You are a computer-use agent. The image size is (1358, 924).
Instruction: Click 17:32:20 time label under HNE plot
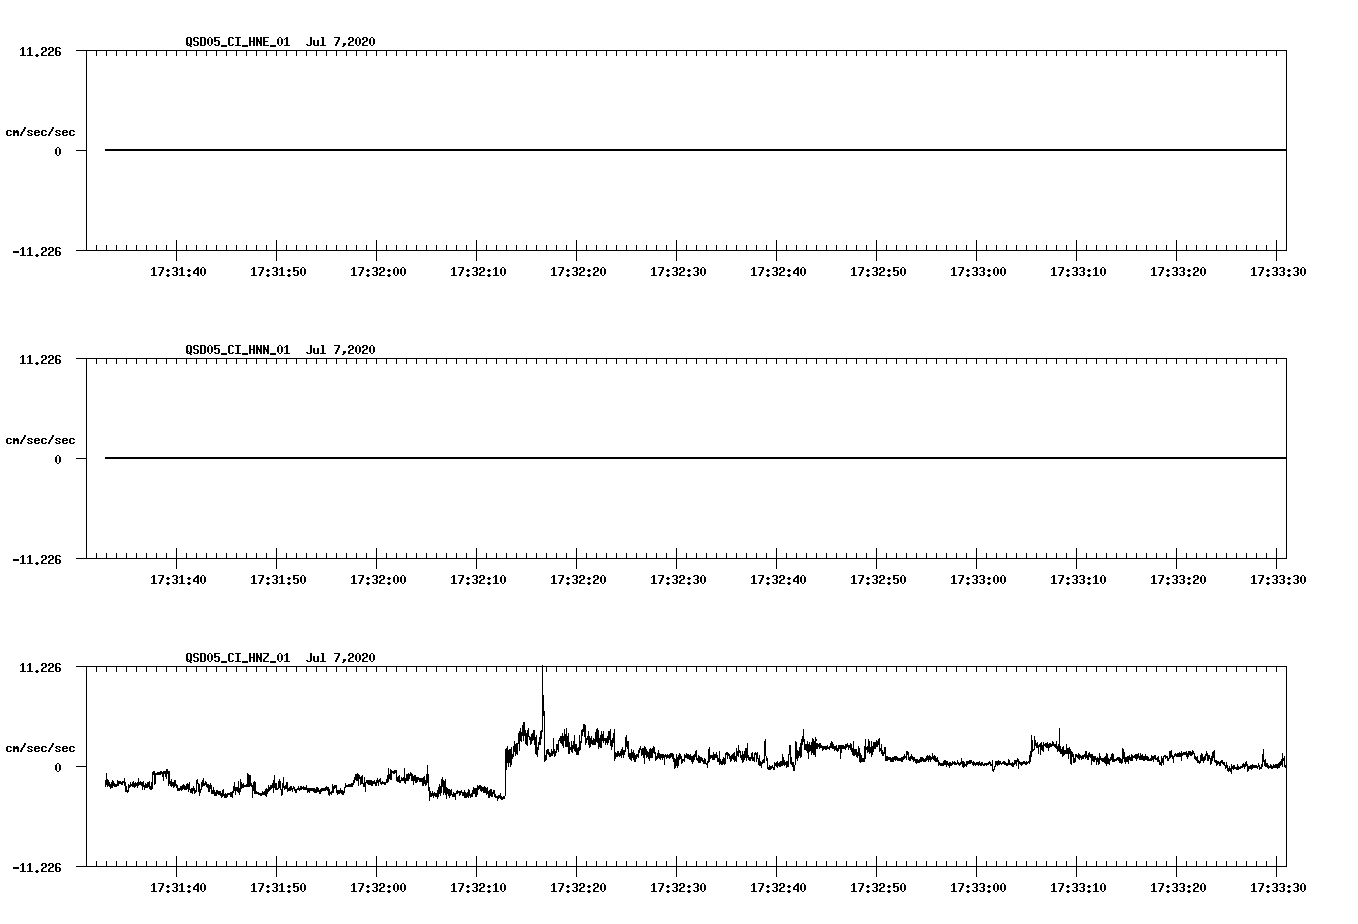(578, 271)
